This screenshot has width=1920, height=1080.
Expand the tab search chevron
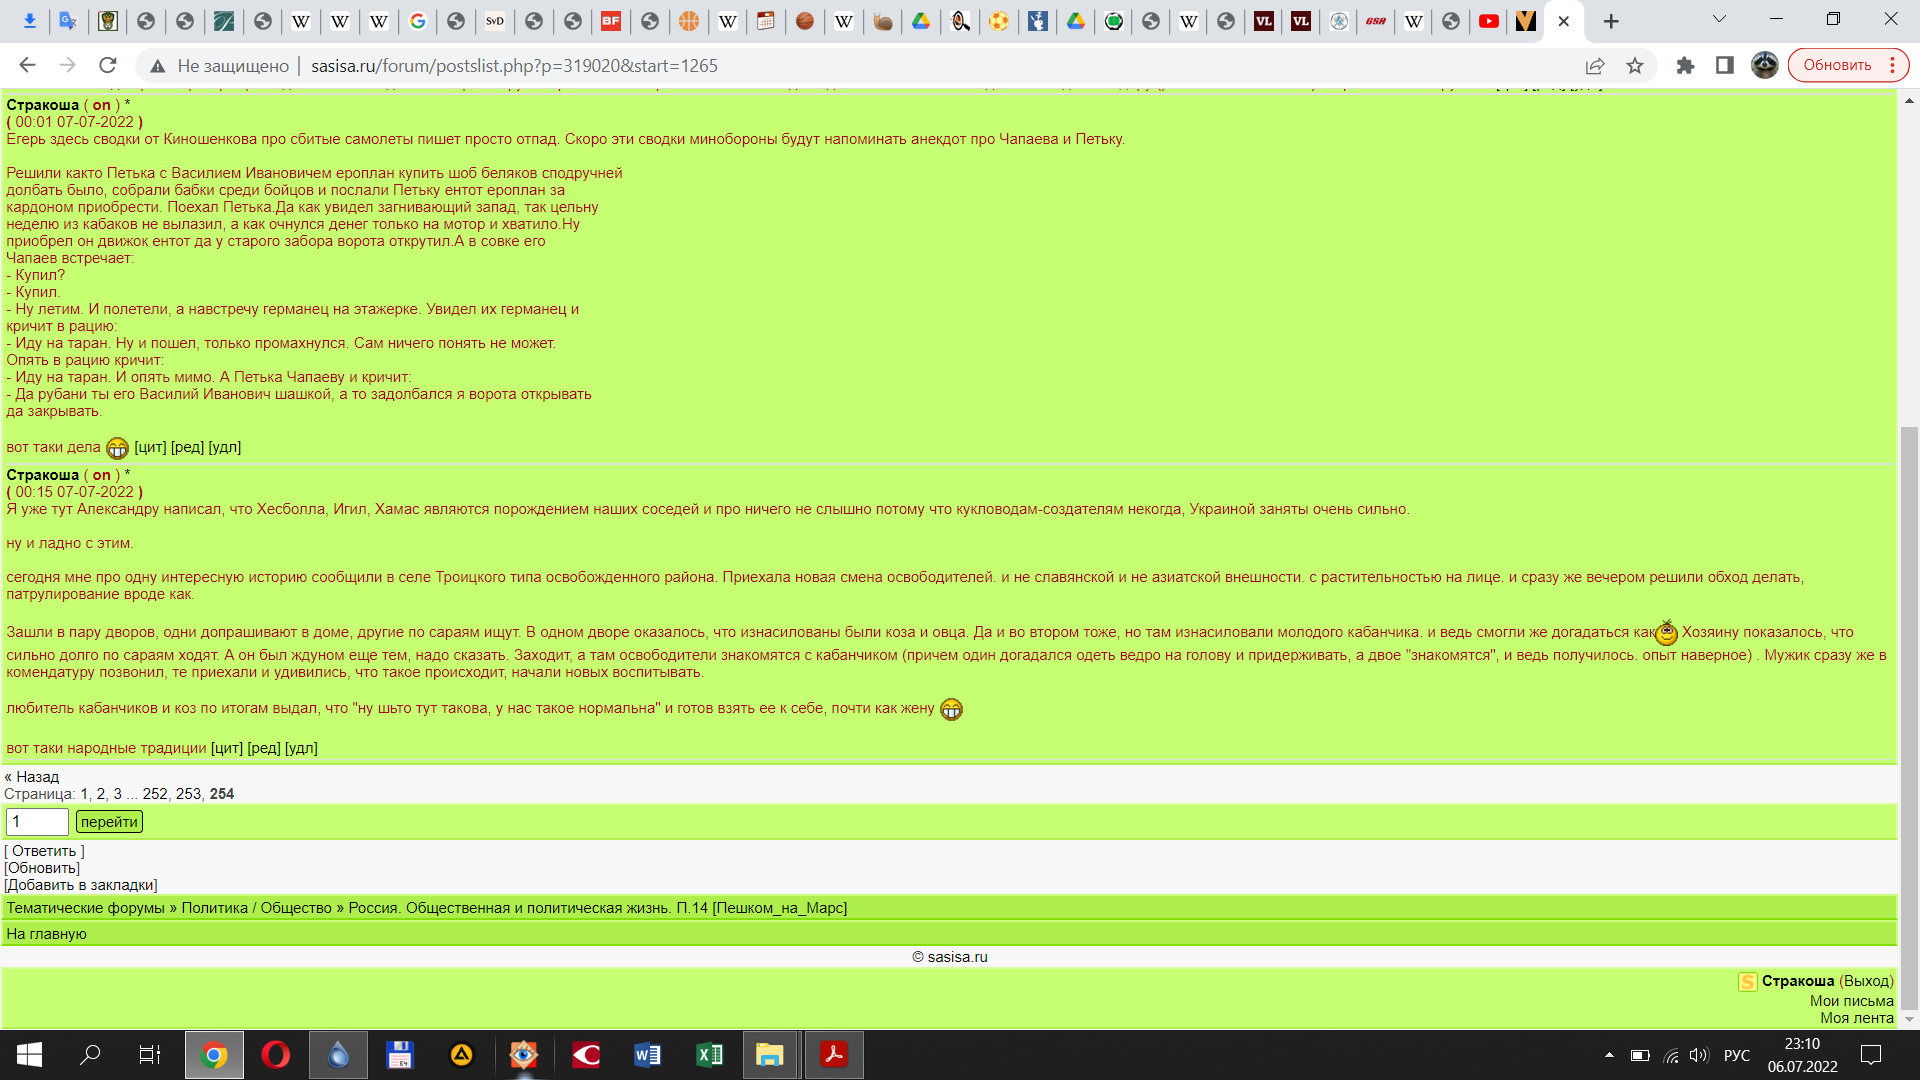tap(1719, 19)
